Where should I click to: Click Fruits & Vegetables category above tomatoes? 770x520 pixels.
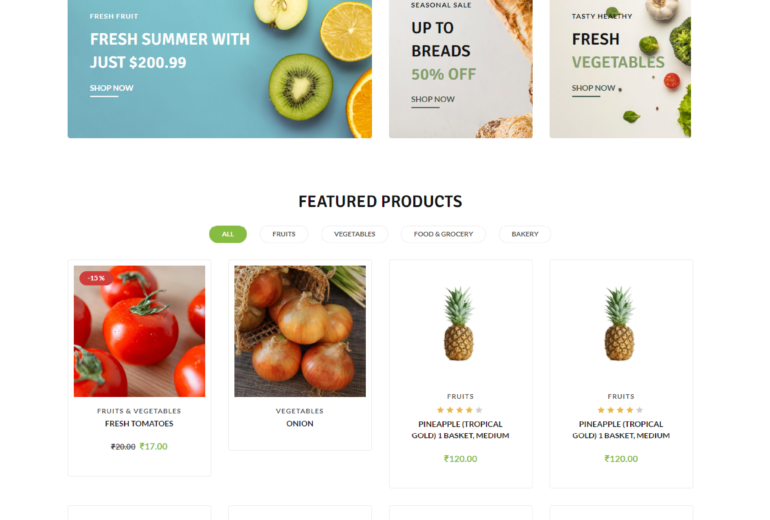pos(139,411)
